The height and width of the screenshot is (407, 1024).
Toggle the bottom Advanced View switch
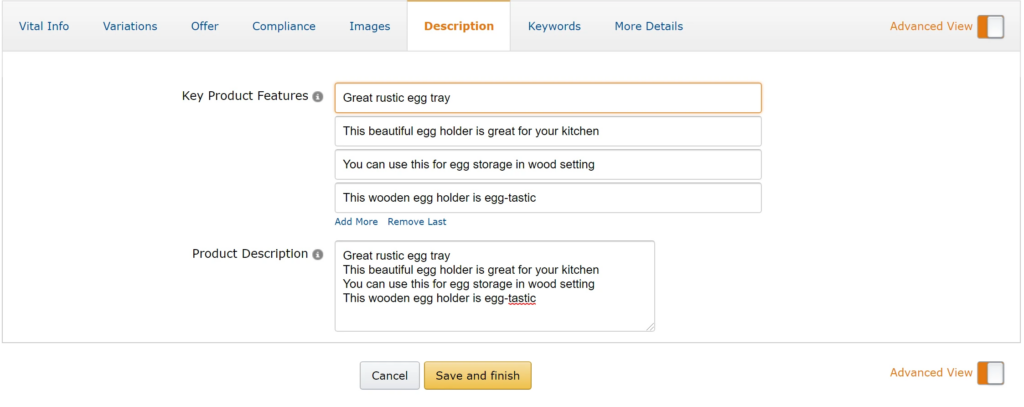tap(990, 373)
